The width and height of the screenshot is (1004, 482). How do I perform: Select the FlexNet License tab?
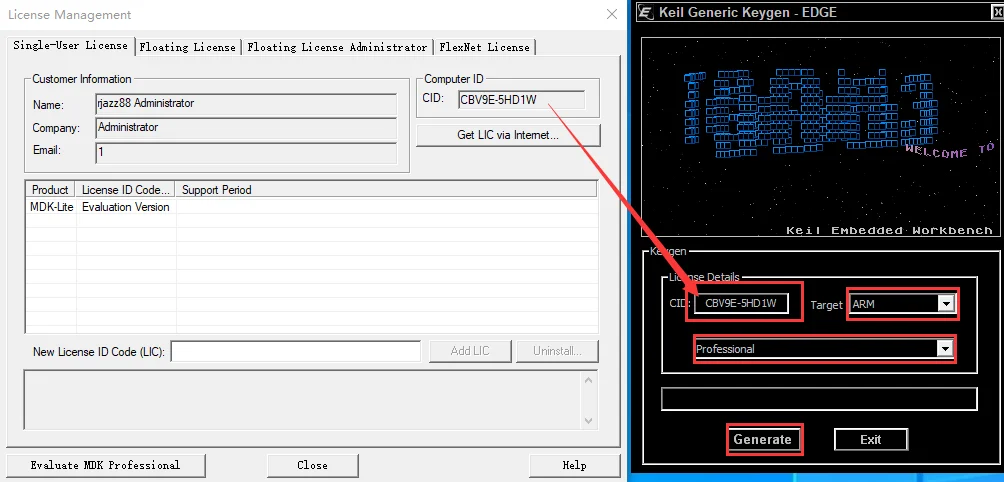(x=484, y=47)
